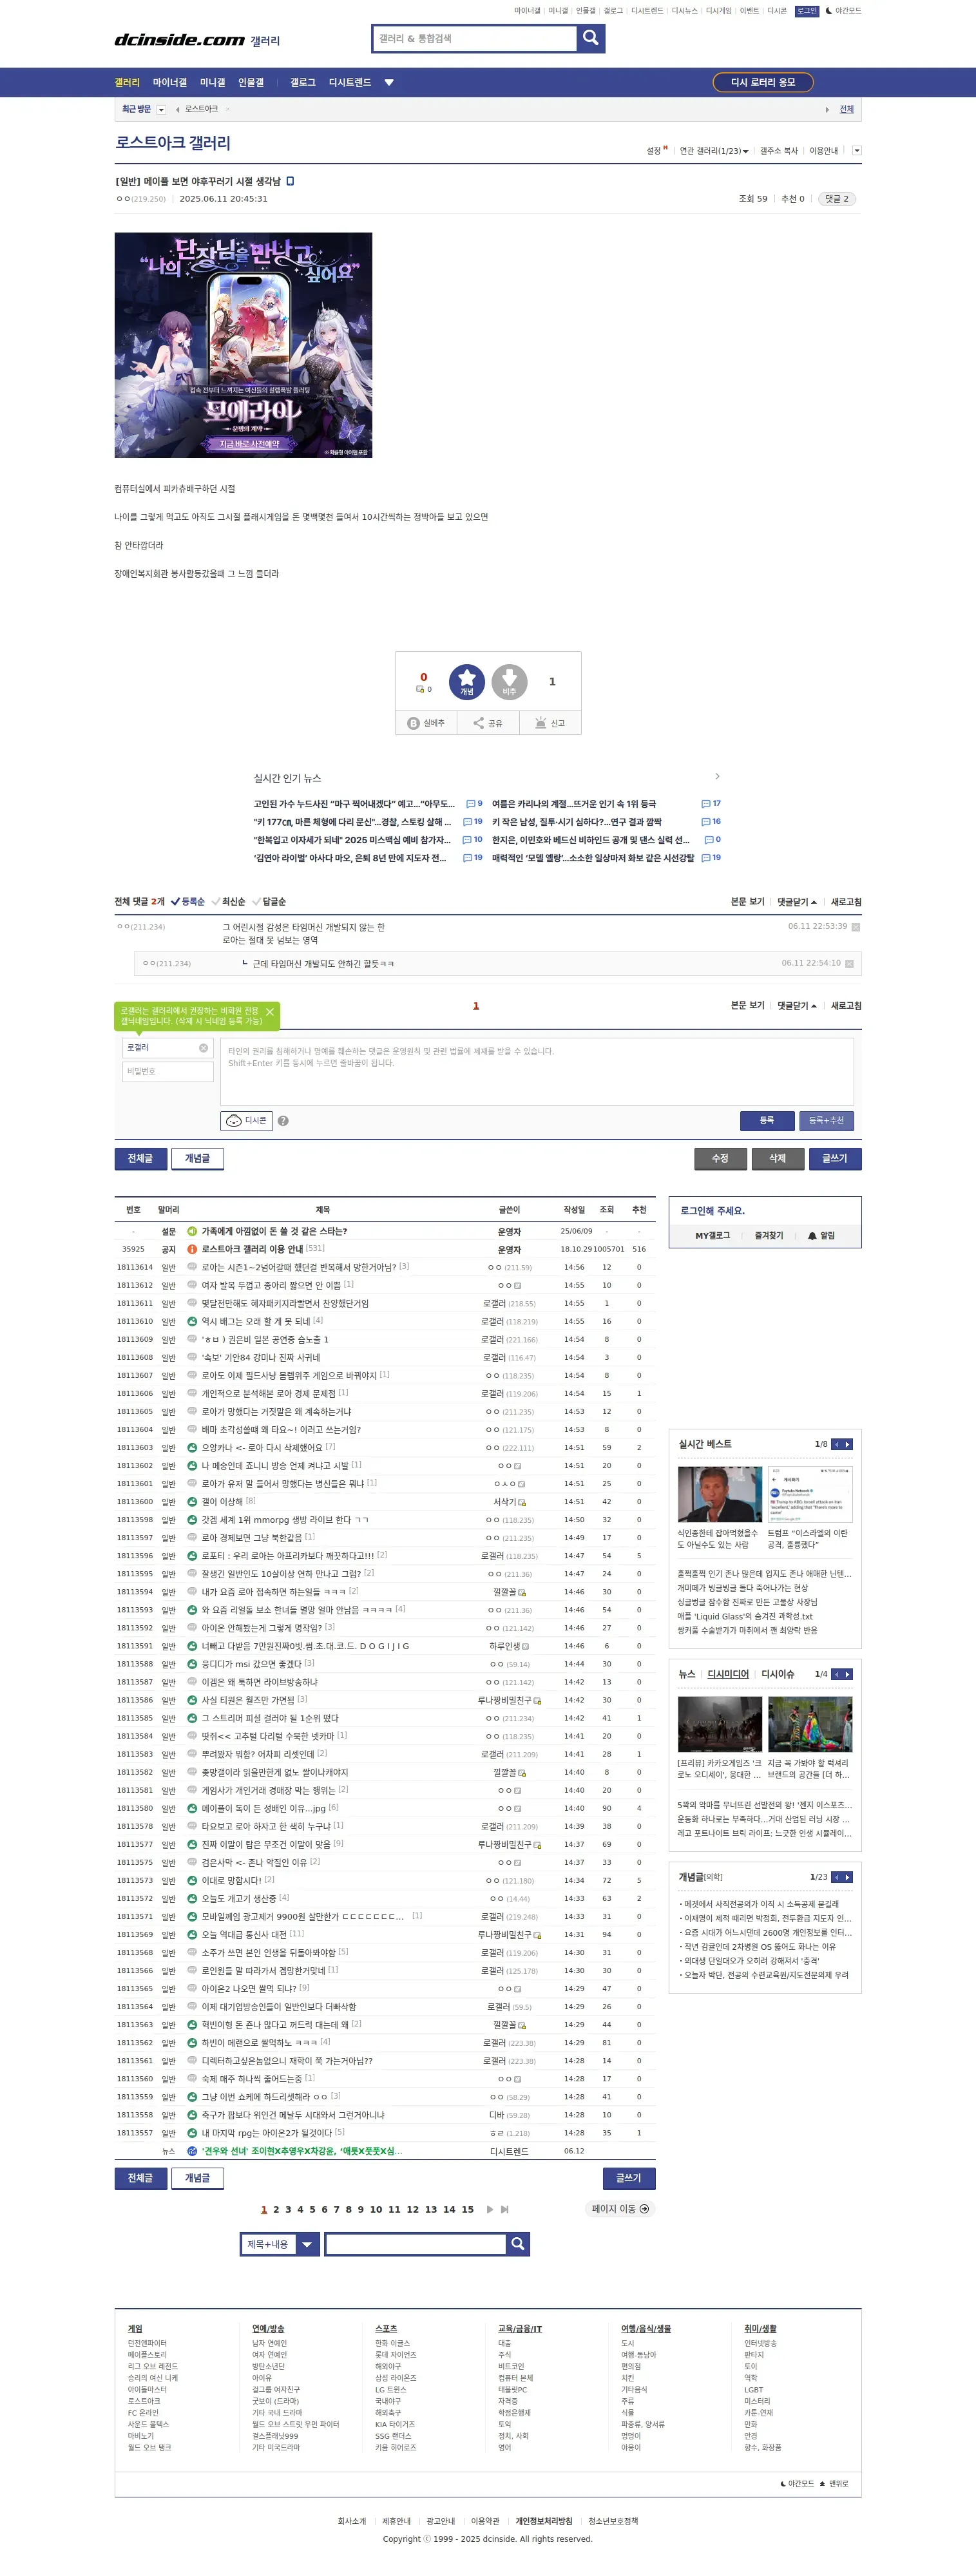The width and height of the screenshot is (976, 2576).
Task: Delete the reply dated 06.11 22:54:10
Action: (849, 964)
